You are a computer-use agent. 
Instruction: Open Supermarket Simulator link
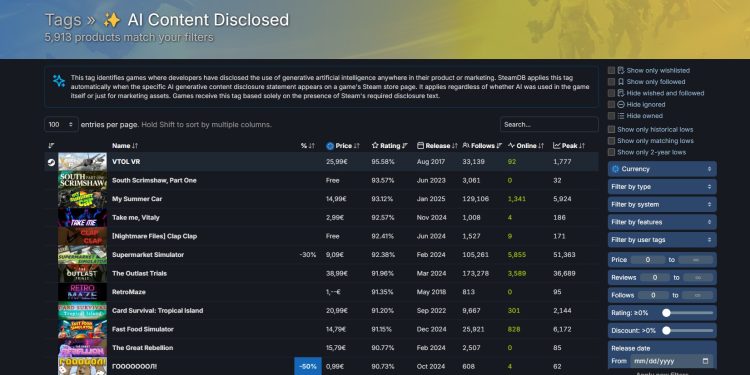[x=148, y=255]
